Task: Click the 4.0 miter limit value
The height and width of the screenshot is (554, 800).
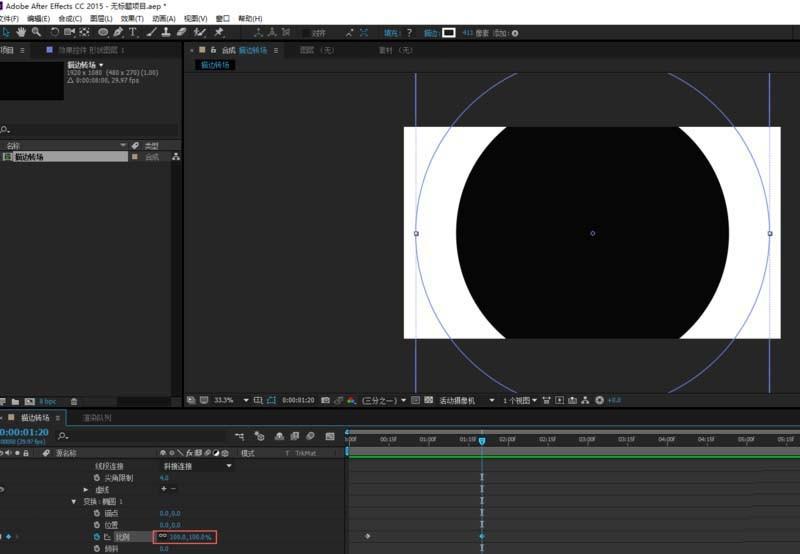Action: (164, 478)
